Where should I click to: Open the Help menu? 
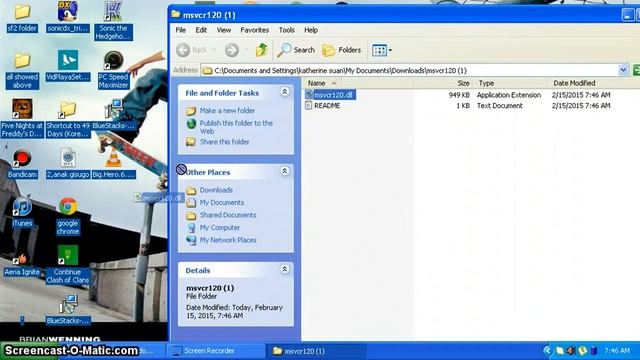(311, 30)
